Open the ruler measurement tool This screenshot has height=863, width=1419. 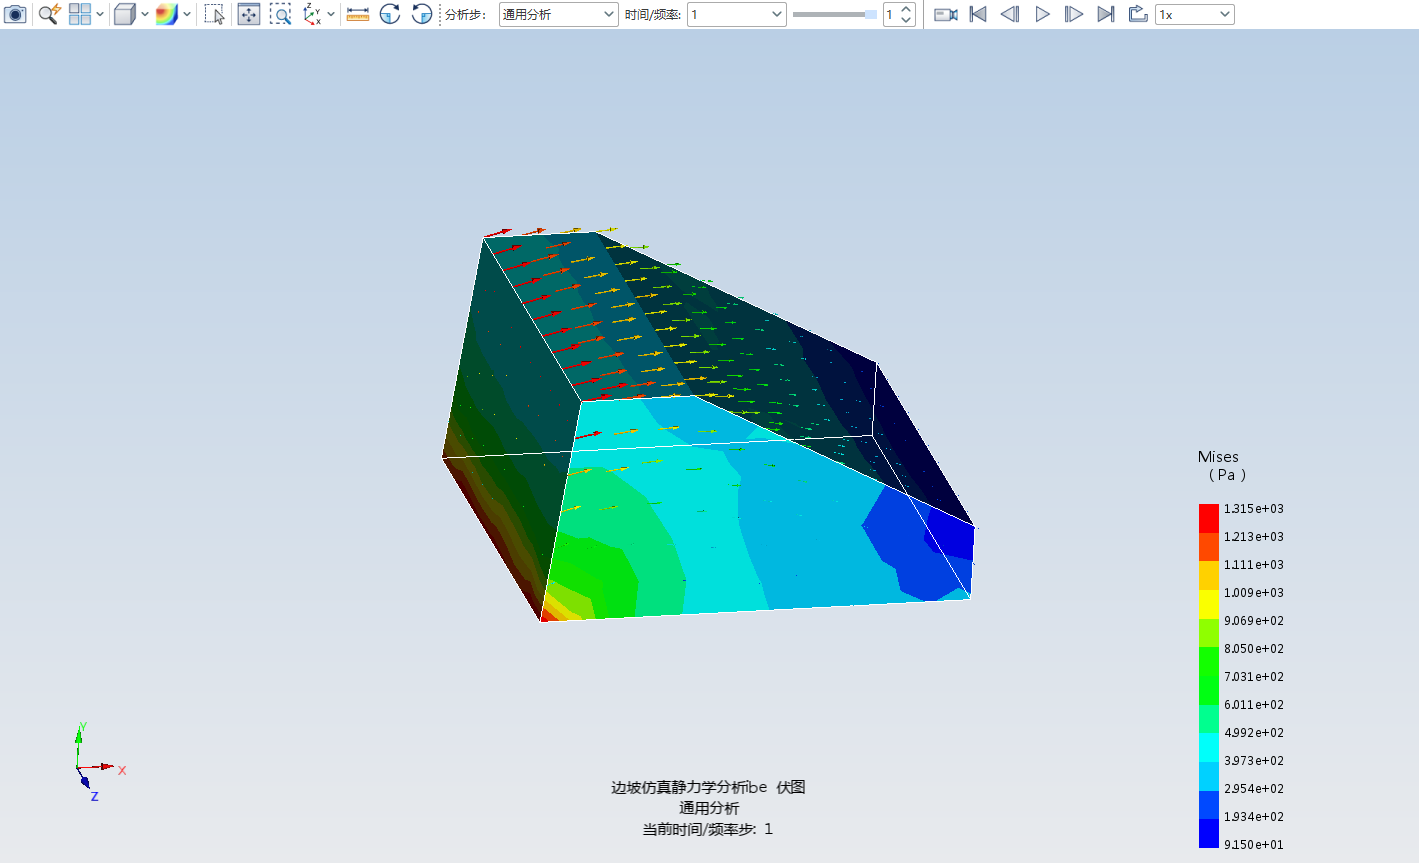coord(358,14)
